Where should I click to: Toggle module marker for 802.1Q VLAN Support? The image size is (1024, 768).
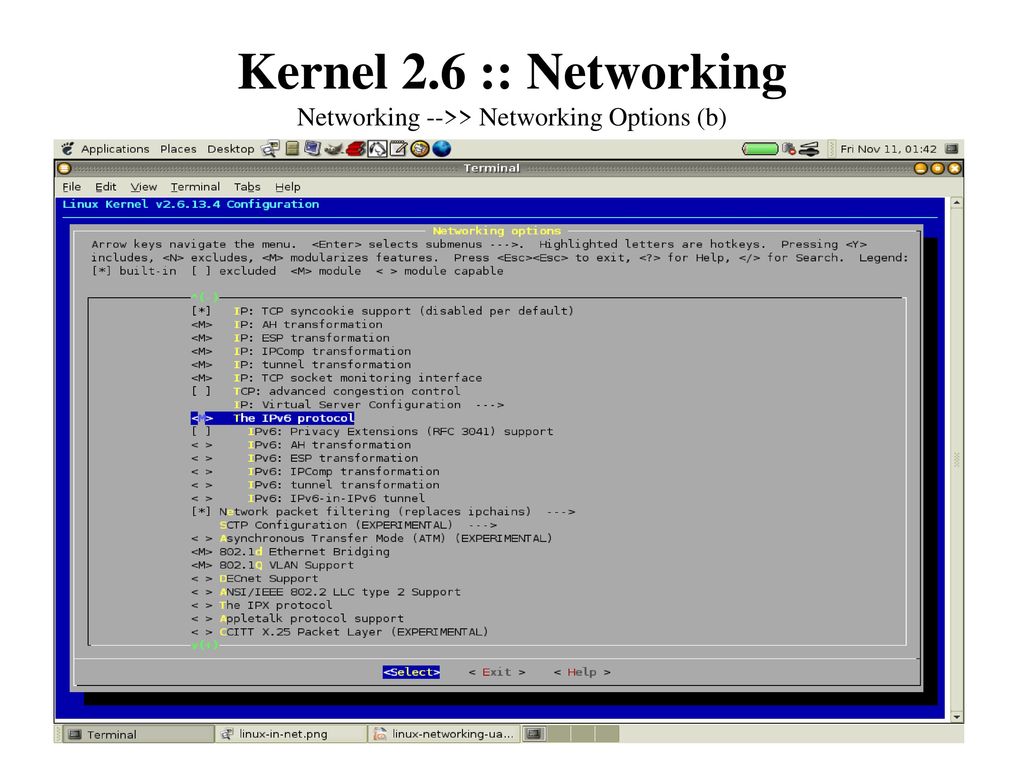tap(201, 565)
